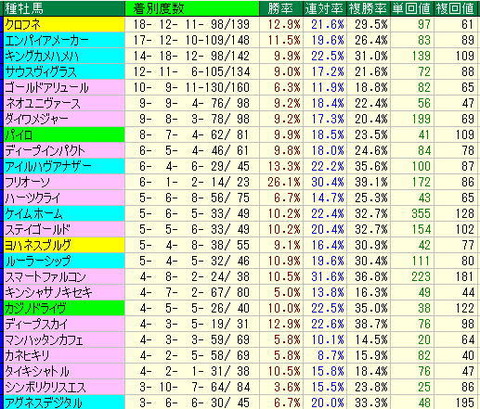Click カネヒキリ 連対率 8.7%
The height and width of the screenshot is (409, 480).
(331, 356)
